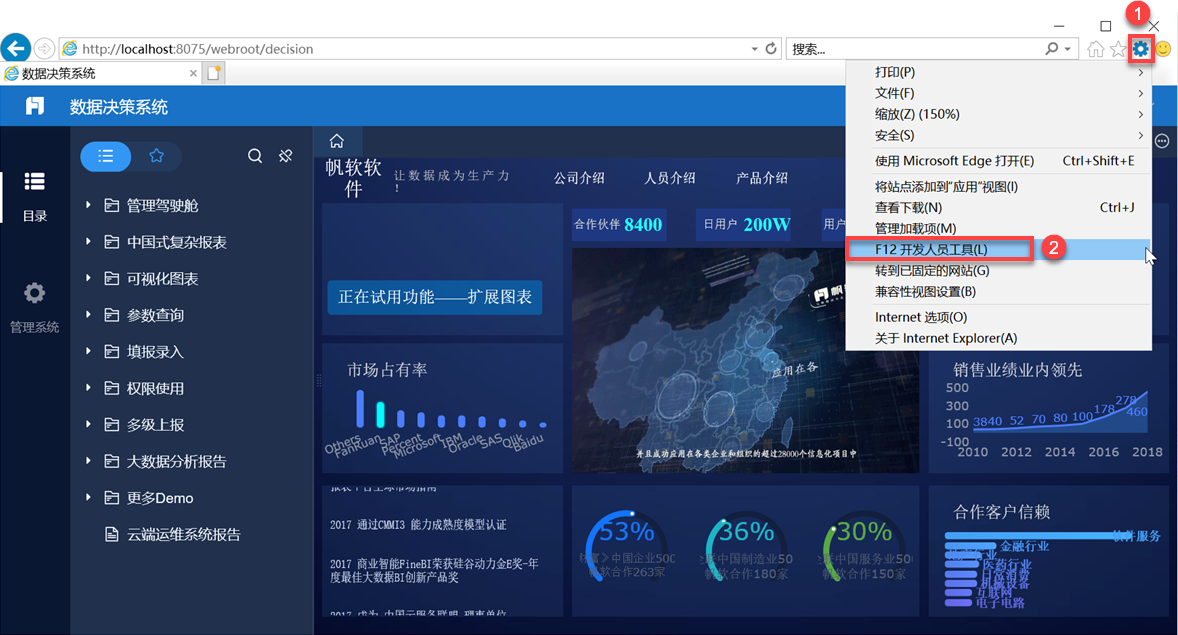Switch to favorites star view toggle
The width and height of the screenshot is (1178, 635).
(x=156, y=156)
